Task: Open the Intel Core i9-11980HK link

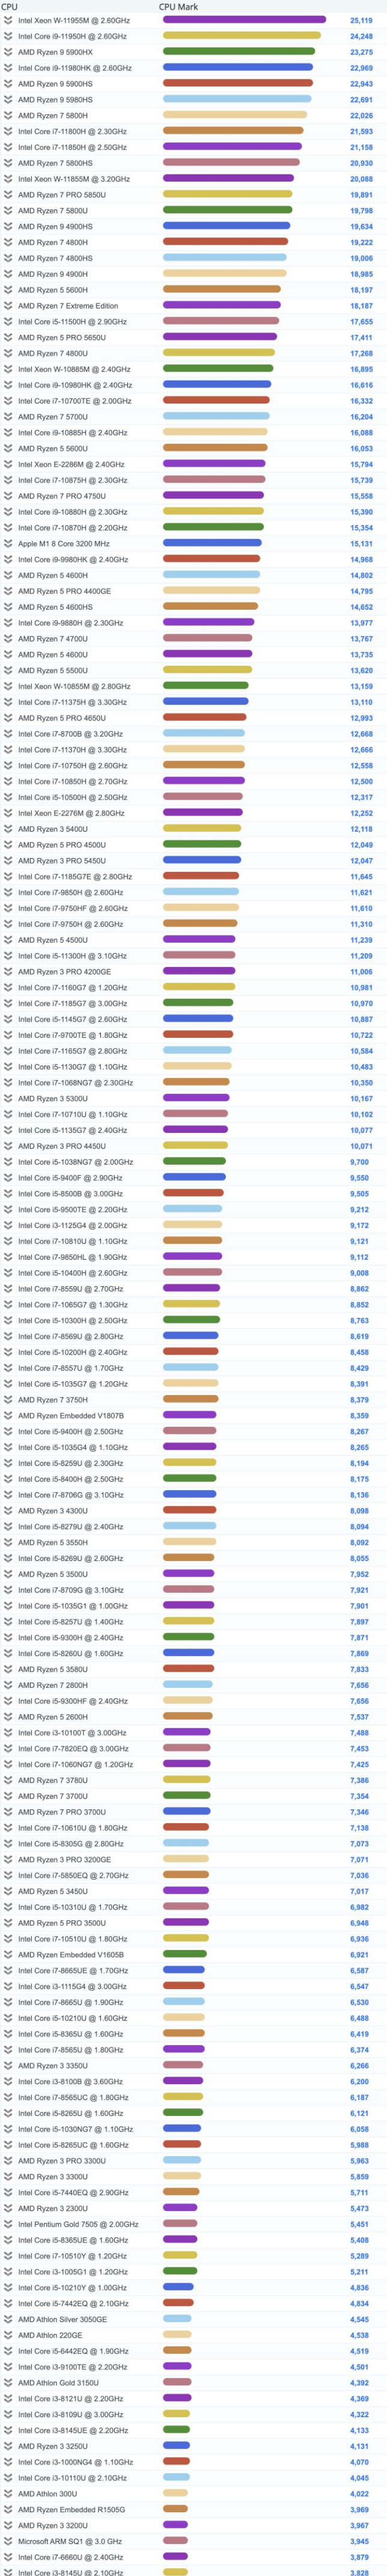Action: click(74, 68)
